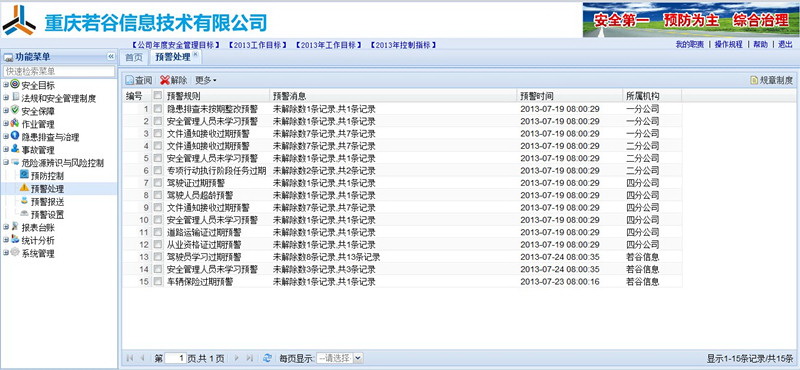Click the 统计分析 icon

click(x=15, y=240)
